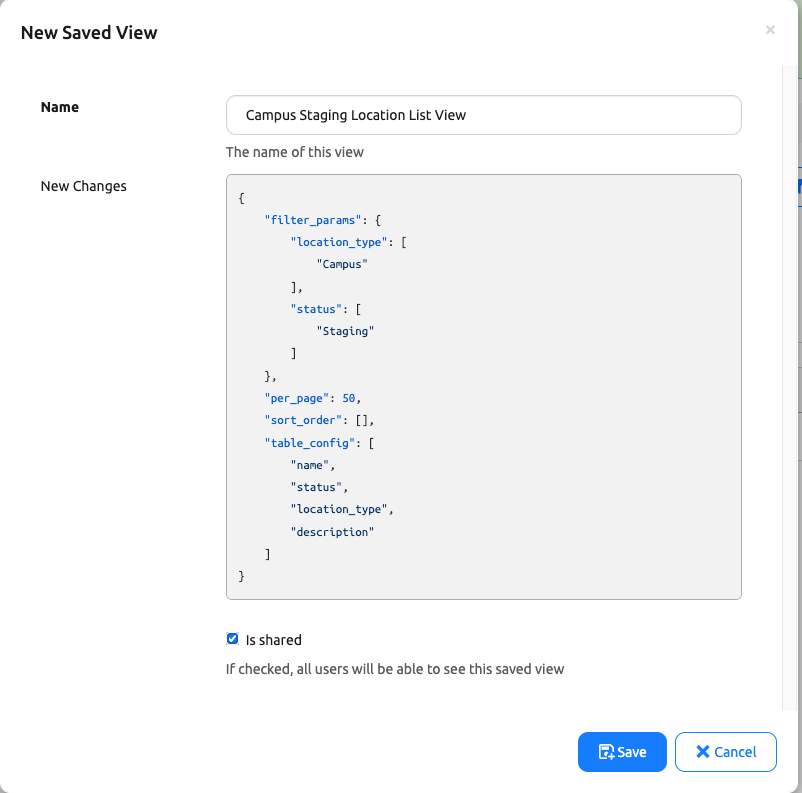Click the "table_config" key in the JSON
The image size is (802, 793).
tap(305, 442)
